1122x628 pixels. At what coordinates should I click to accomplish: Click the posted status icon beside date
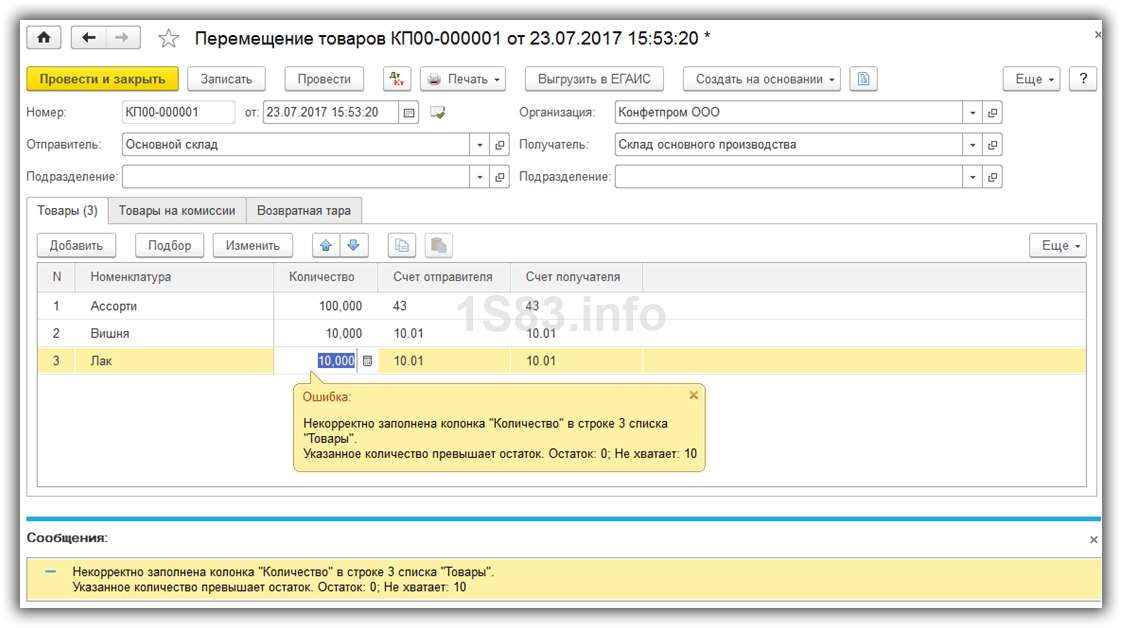click(x=437, y=112)
